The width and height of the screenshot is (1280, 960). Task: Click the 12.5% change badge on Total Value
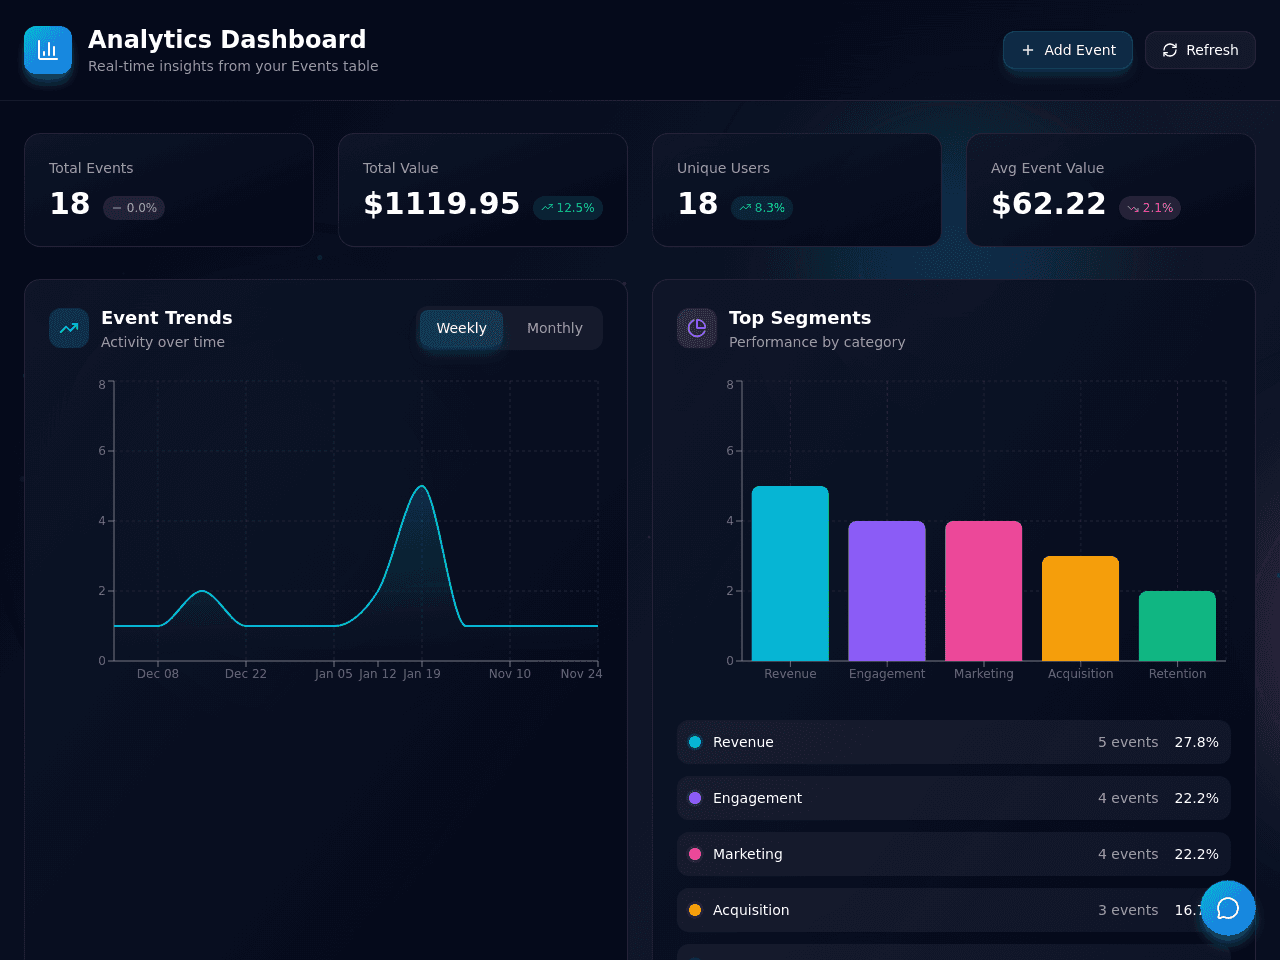(x=568, y=208)
